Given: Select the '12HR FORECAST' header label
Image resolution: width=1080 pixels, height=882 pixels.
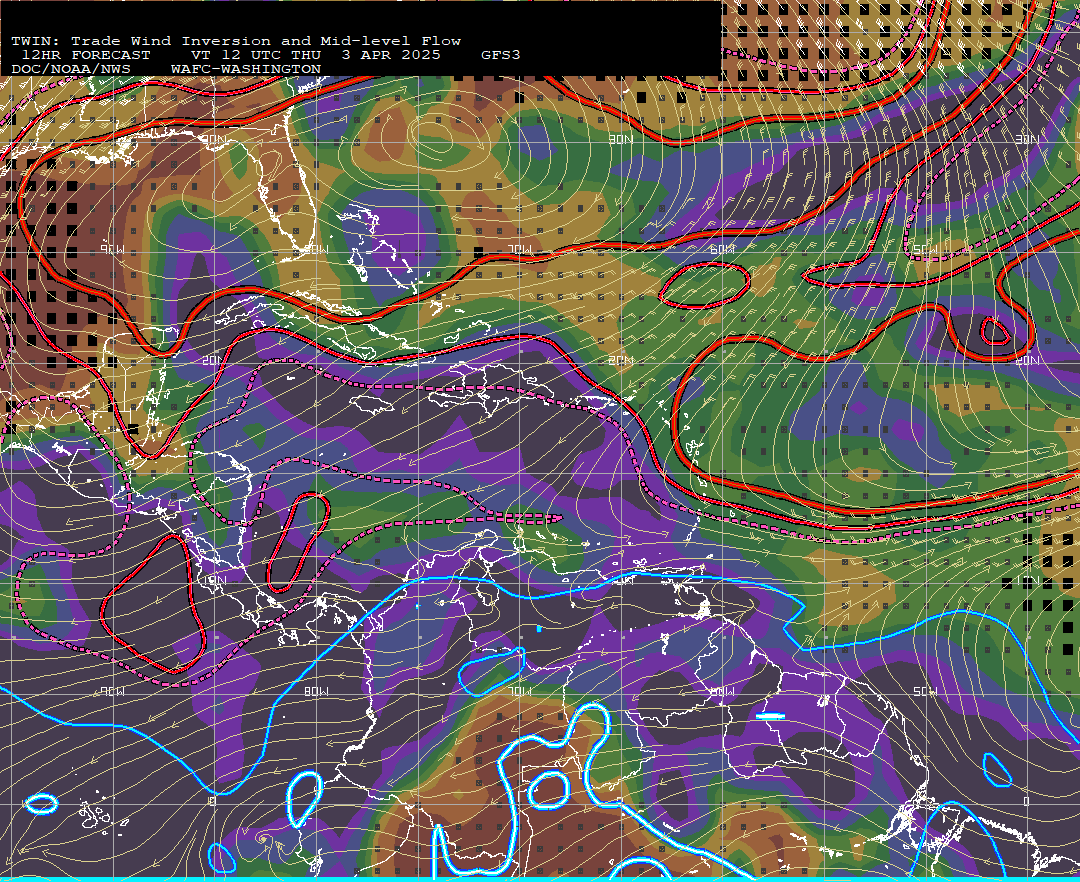Looking at the screenshot, I should point(86,55).
